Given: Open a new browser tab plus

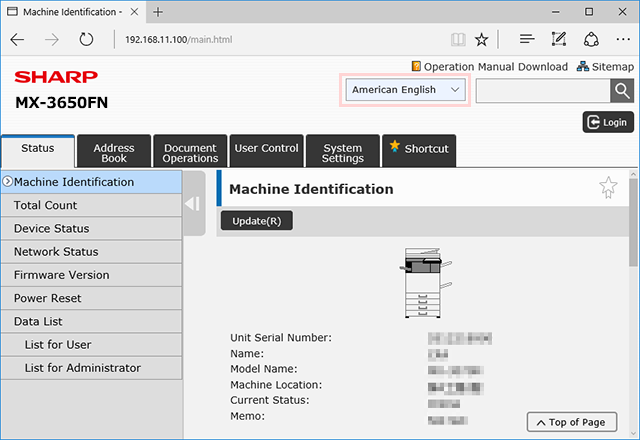Looking at the screenshot, I should pyautogui.click(x=158, y=12).
